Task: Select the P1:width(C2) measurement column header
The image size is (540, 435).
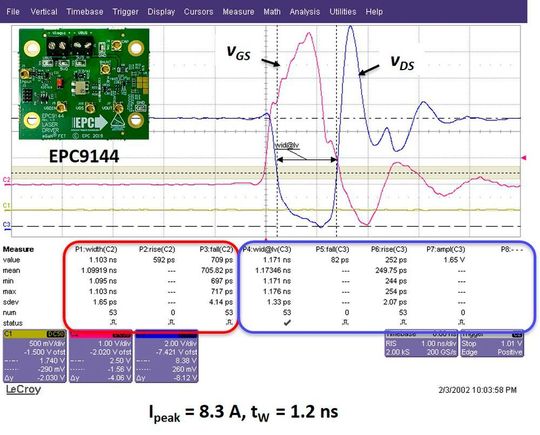Action: 96,249
